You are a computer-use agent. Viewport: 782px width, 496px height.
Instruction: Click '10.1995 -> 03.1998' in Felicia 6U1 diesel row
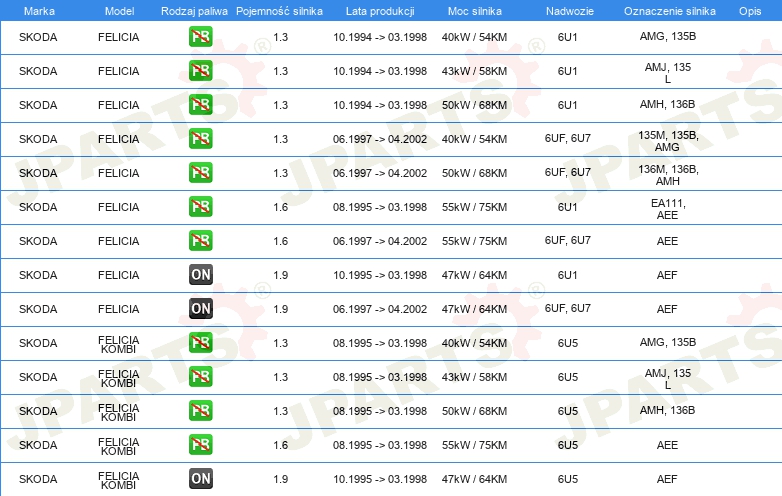[x=380, y=275]
